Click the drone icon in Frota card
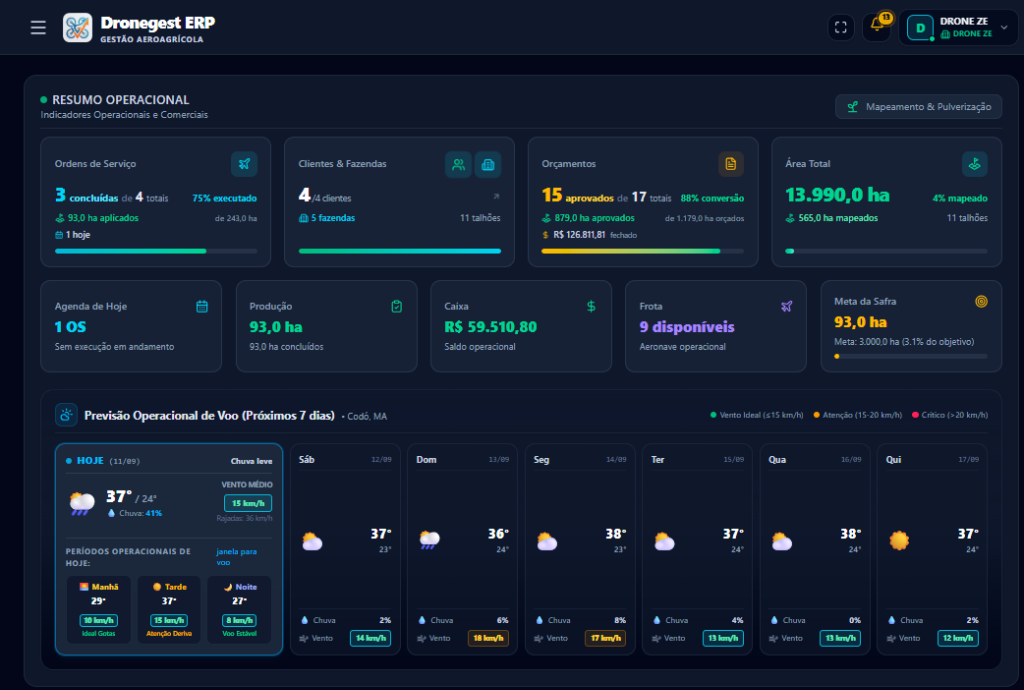Screen dimensions: 1024x690 coord(786,306)
